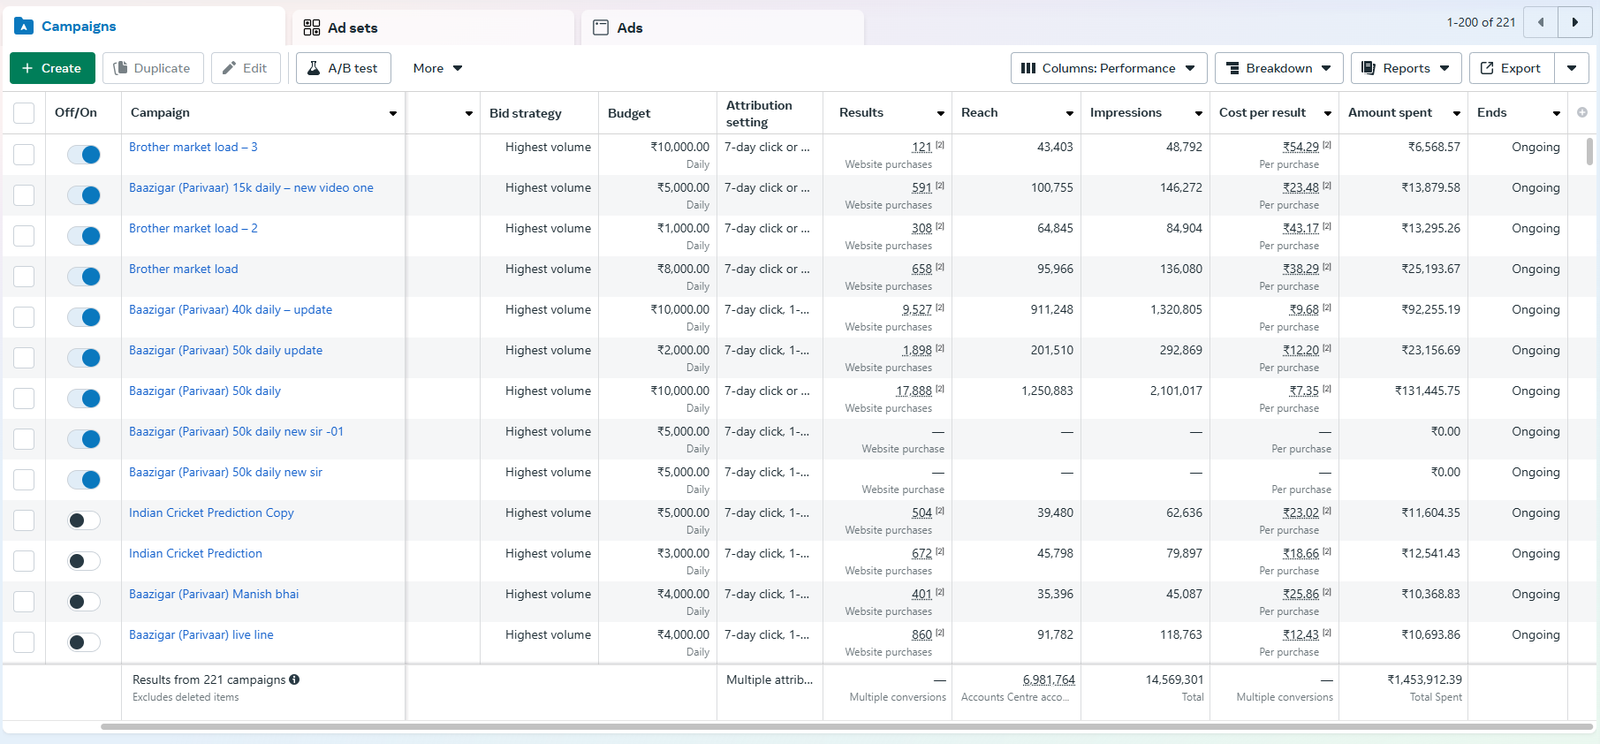The width and height of the screenshot is (1600, 744).
Task: Turn off the Brother market load – 3 campaign
Action: [84, 155]
